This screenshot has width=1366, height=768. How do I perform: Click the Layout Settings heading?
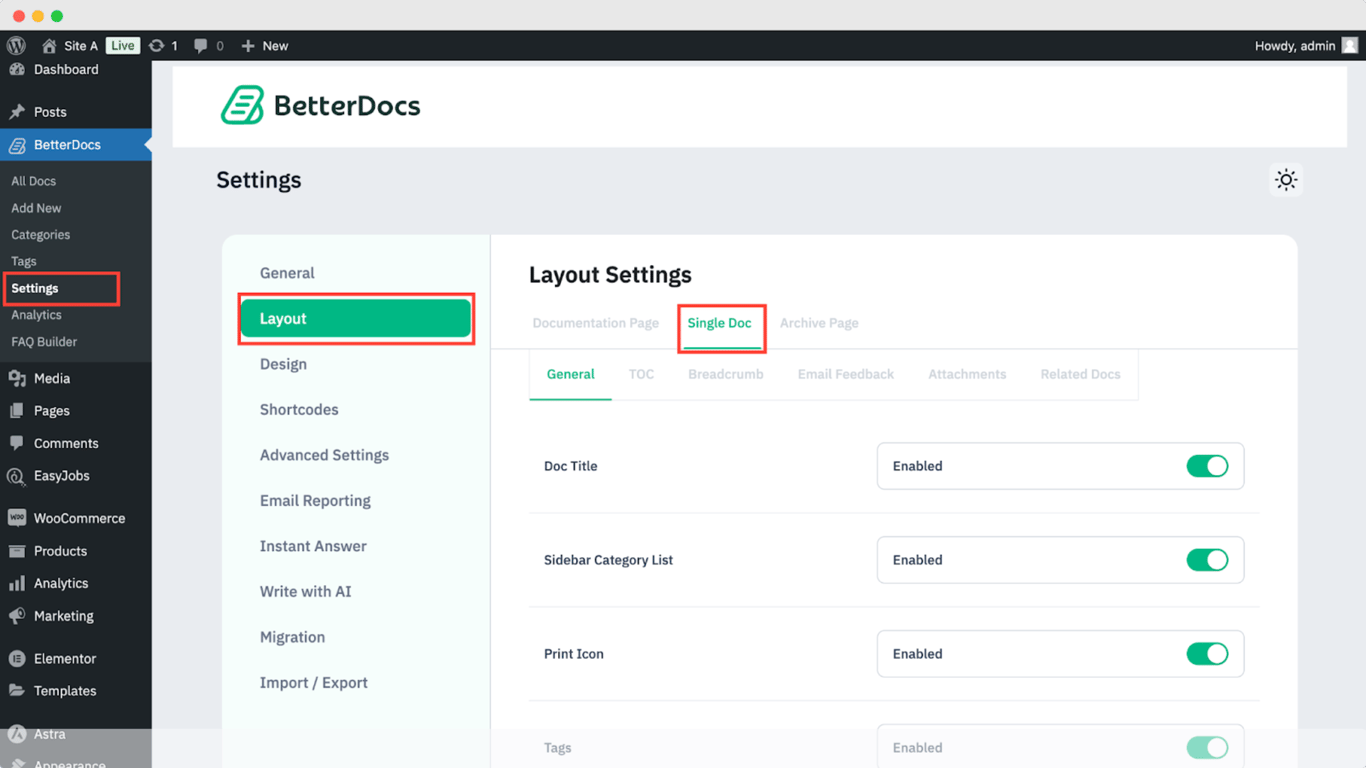pyautogui.click(x=610, y=275)
